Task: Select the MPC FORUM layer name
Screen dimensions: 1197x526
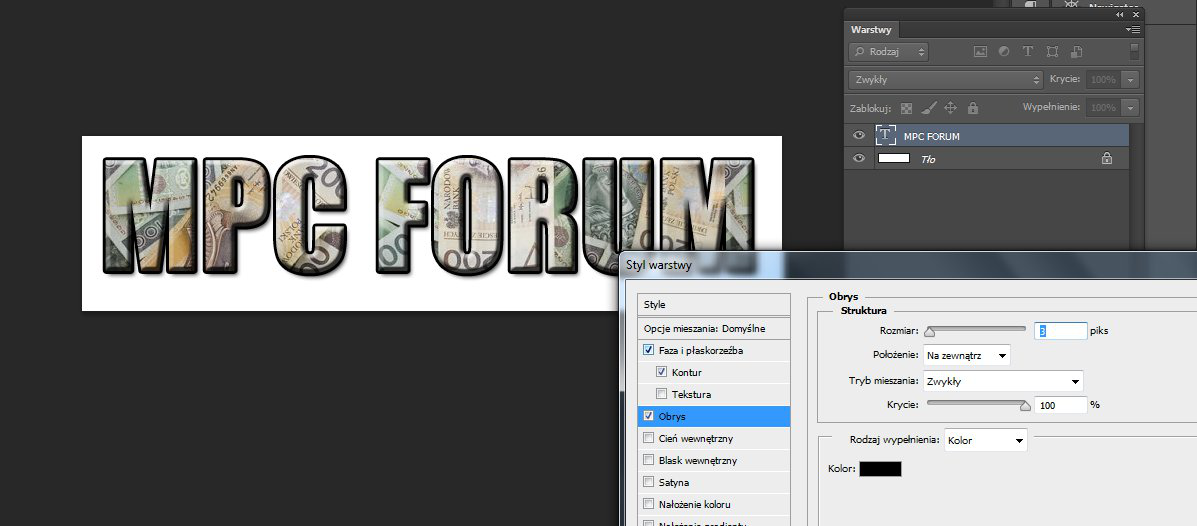Action: click(x=931, y=137)
